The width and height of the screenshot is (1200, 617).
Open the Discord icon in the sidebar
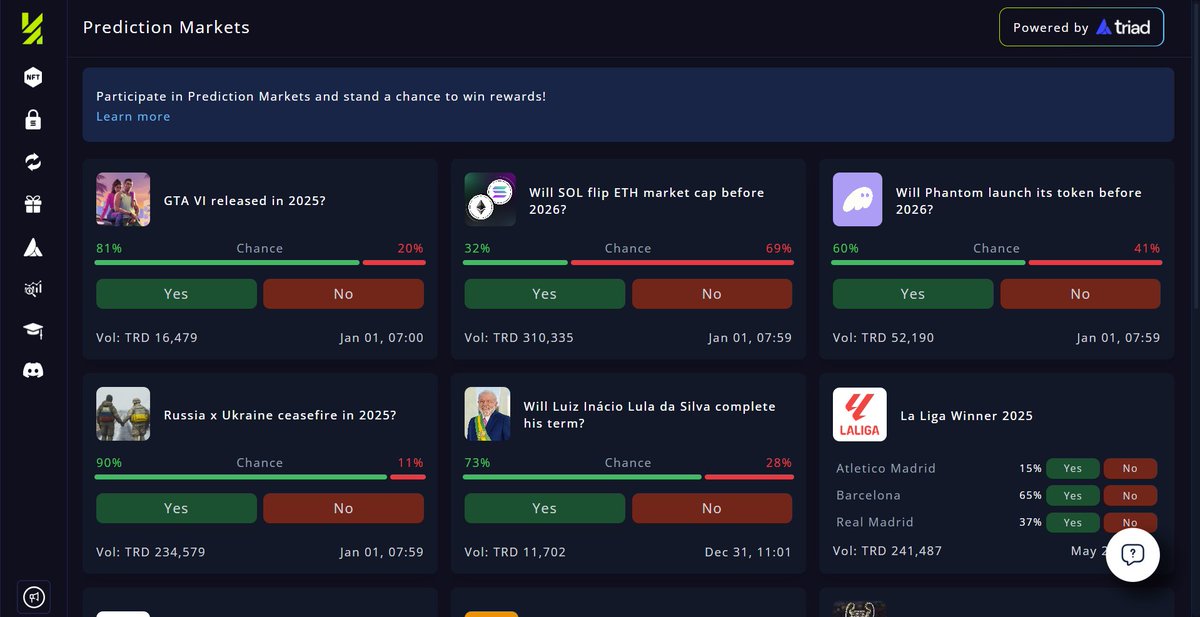click(x=33, y=371)
